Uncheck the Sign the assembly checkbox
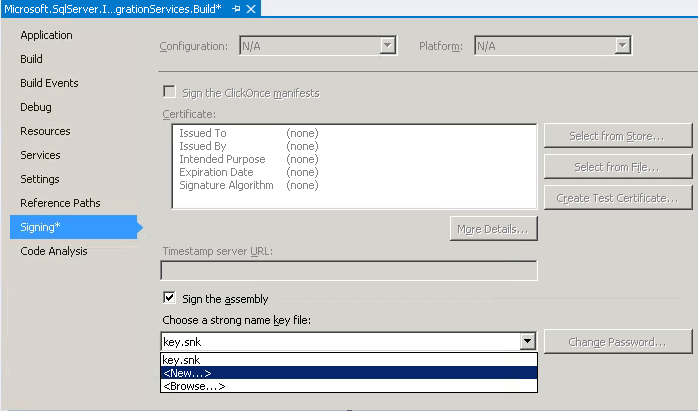Screen dimensions: 698x411 169,297
